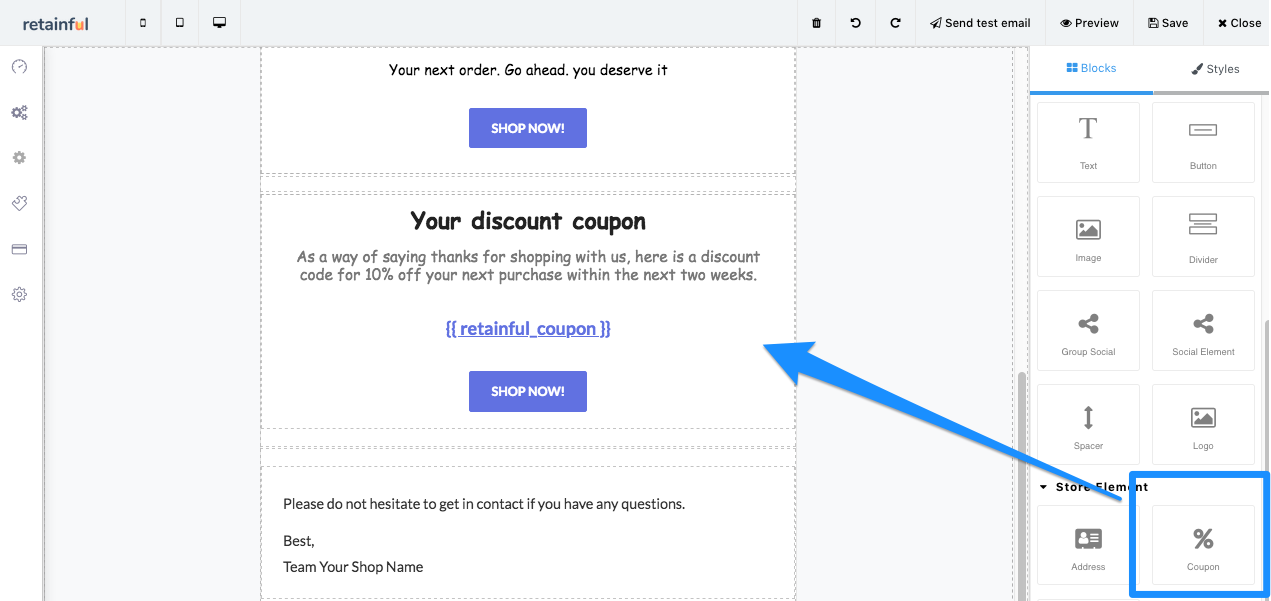1271x601 pixels.
Task: Select the Text block element
Action: (x=1088, y=140)
